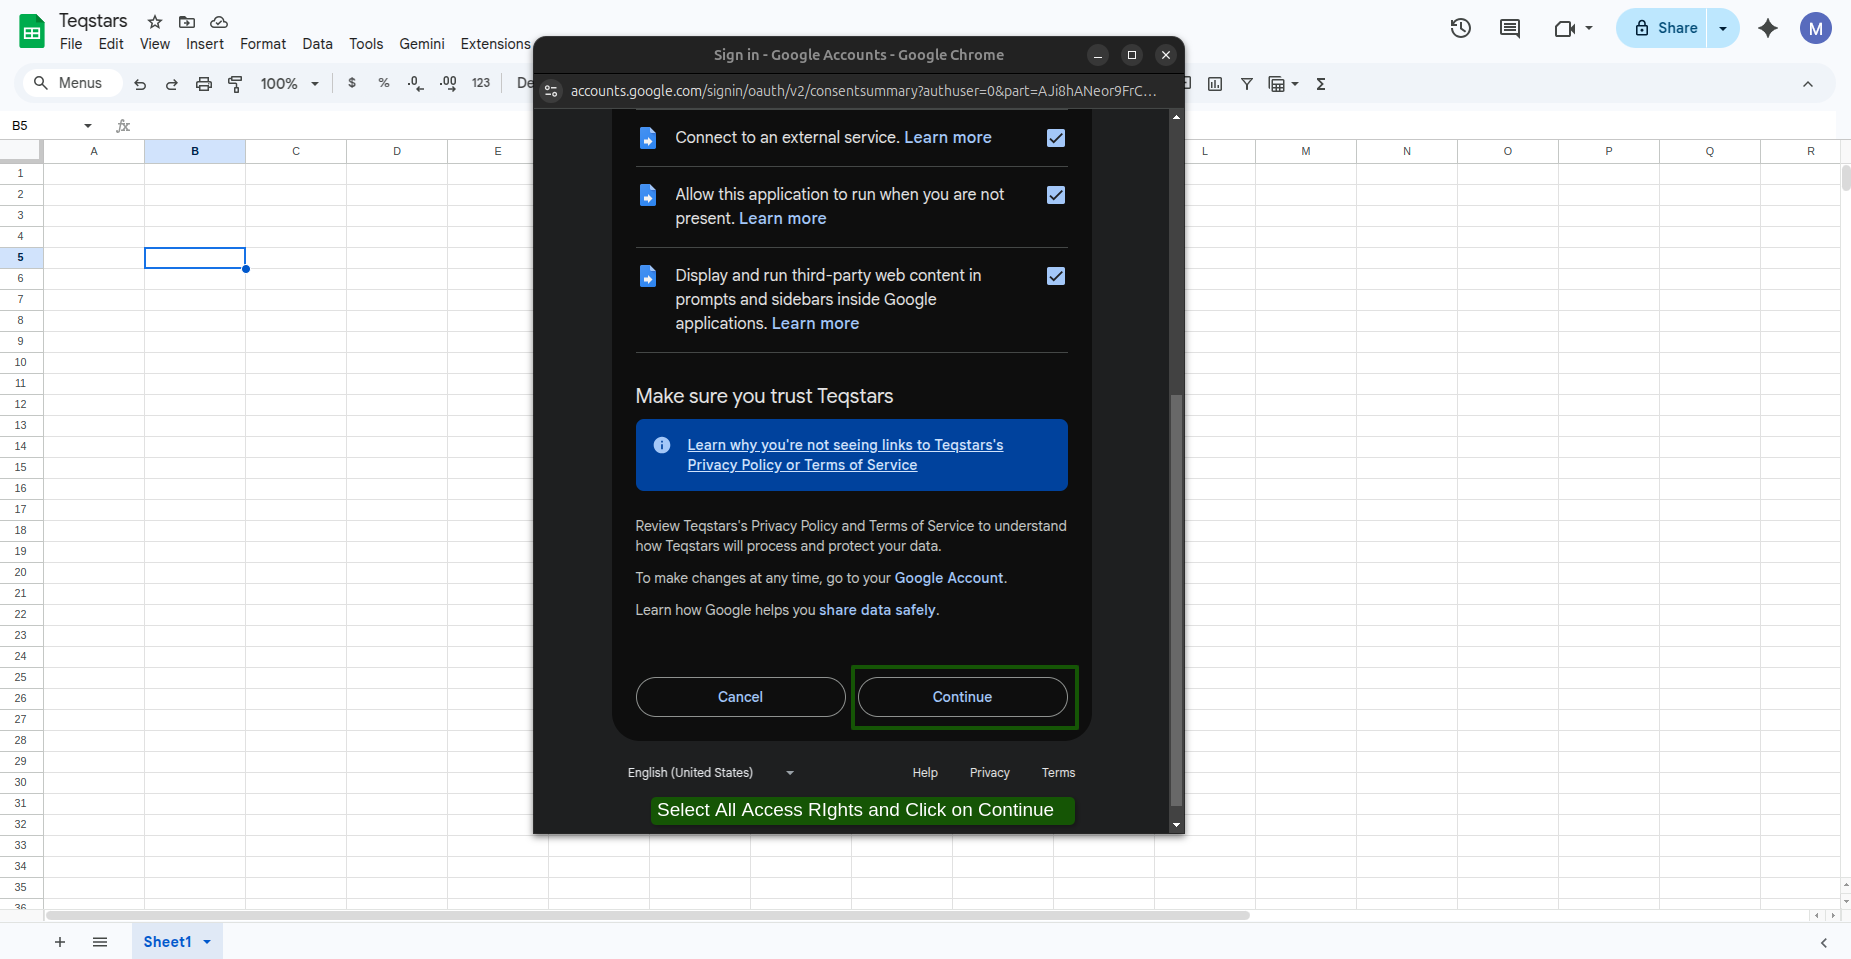
Task: Uncheck run when you are not present
Action: 1056,195
